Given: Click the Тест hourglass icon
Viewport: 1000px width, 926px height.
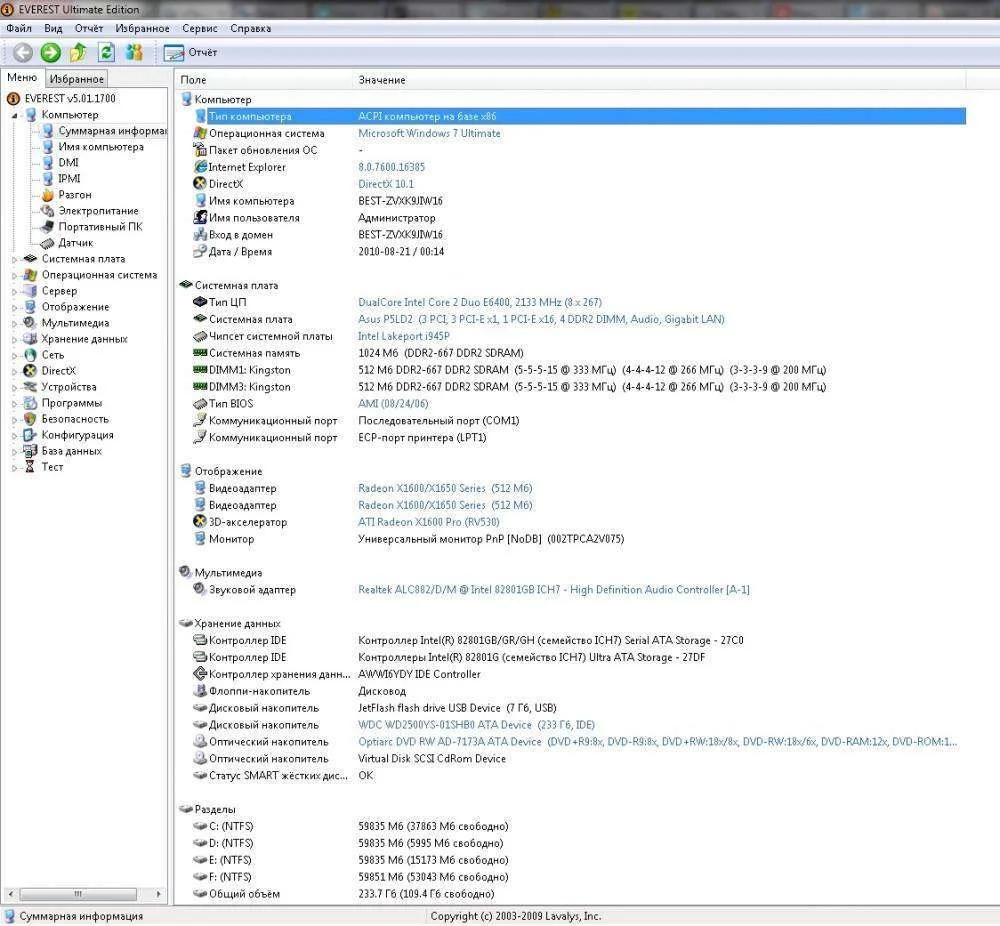Looking at the screenshot, I should click(x=30, y=467).
